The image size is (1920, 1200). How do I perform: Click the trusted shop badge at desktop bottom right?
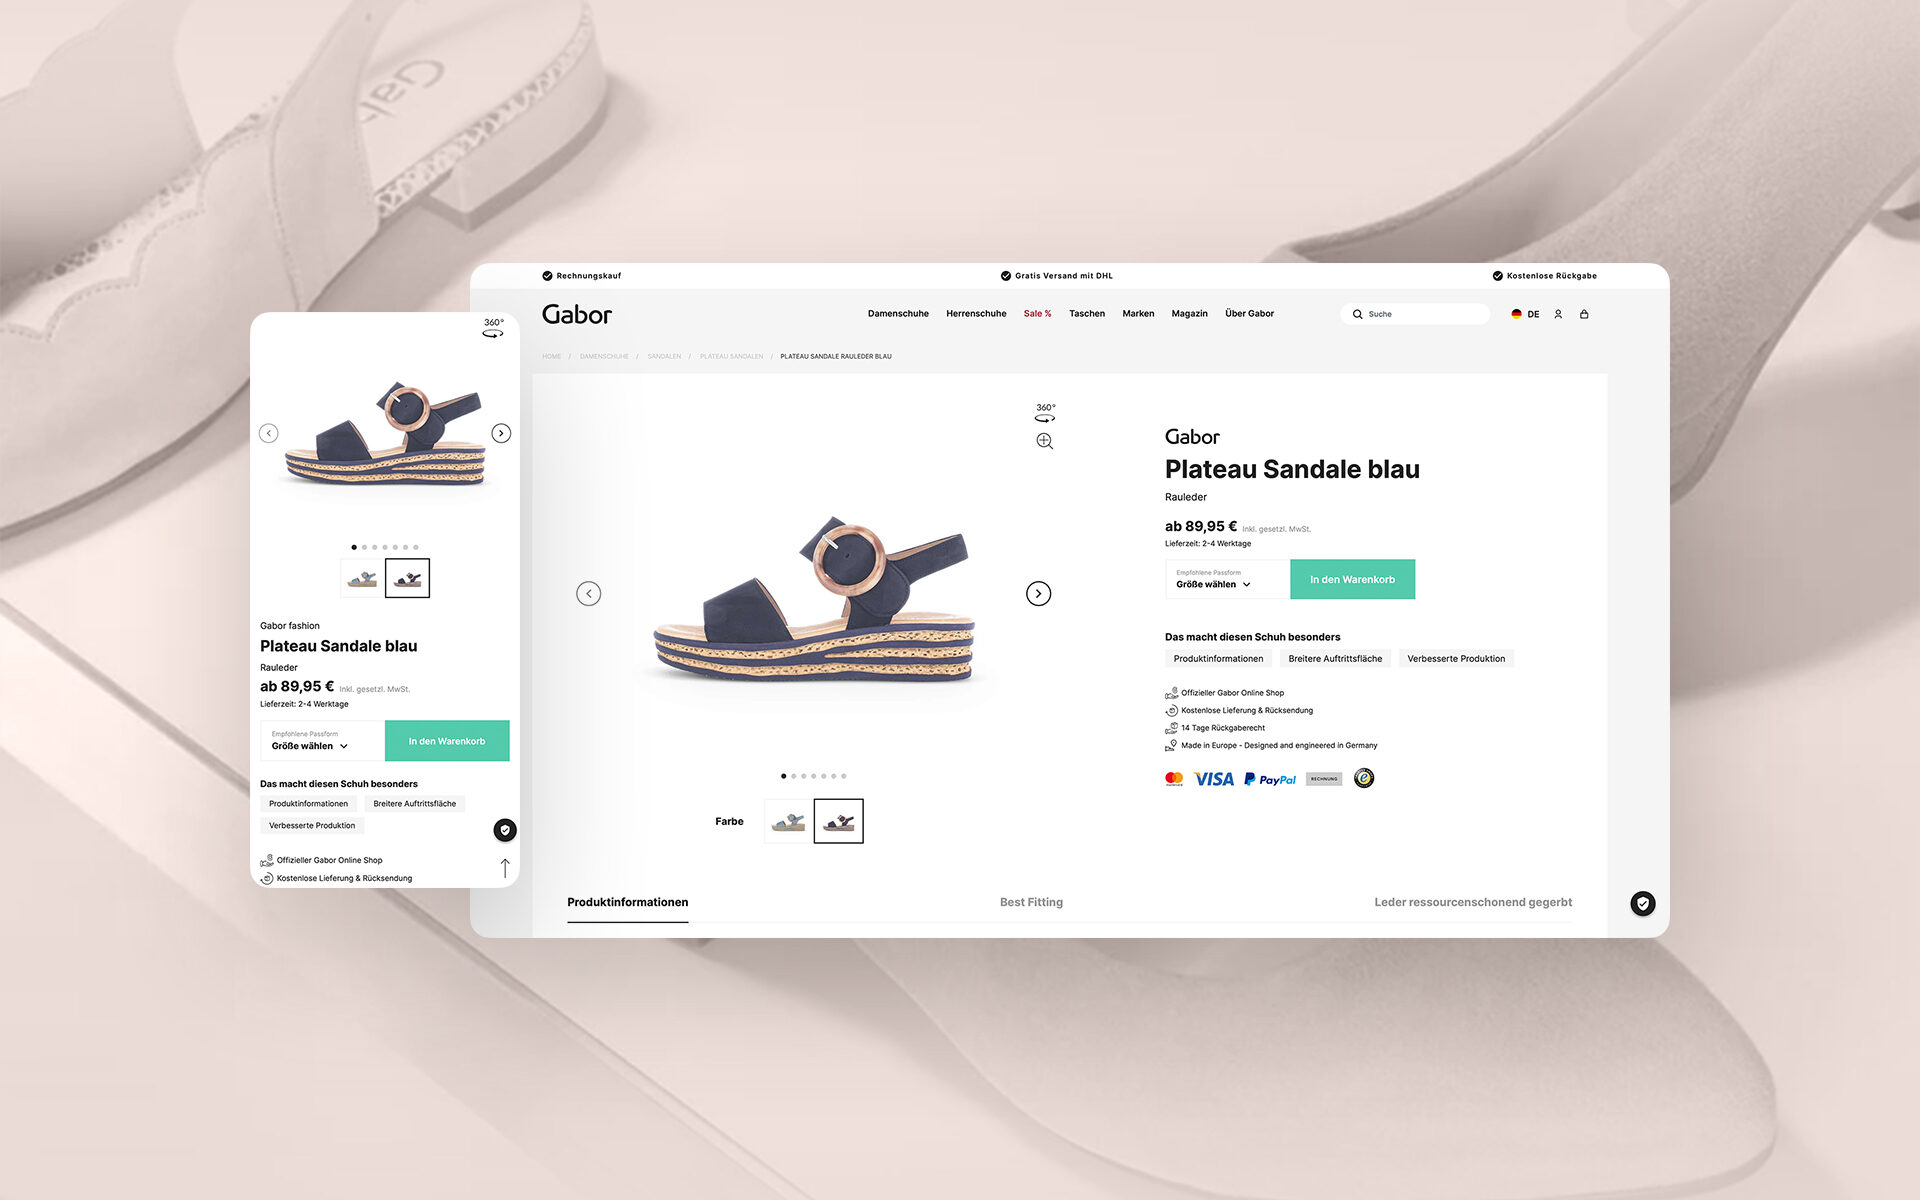(1643, 903)
